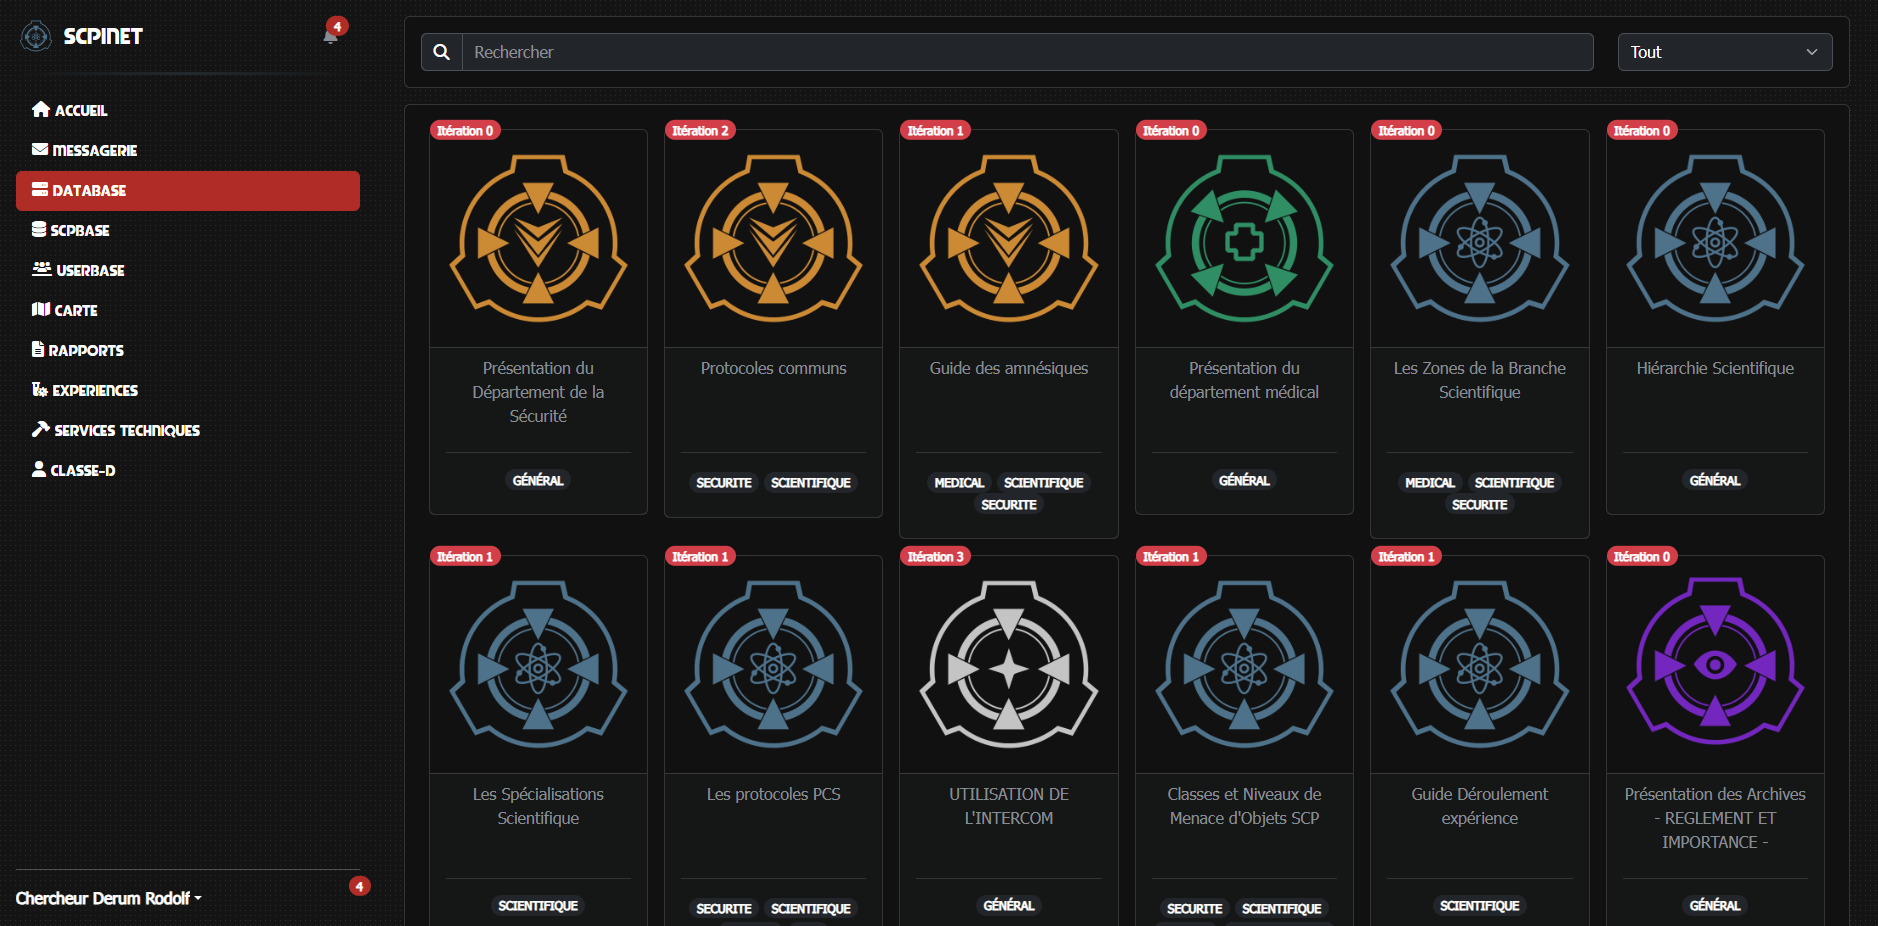
Task: Click Itération 1 badge on Guide des amnésiques
Action: click(x=936, y=131)
